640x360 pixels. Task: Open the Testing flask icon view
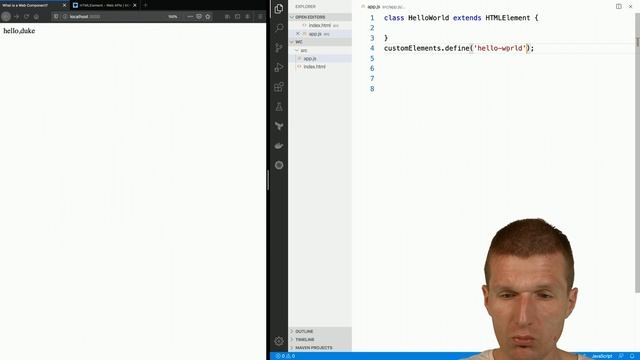pos(279,107)
